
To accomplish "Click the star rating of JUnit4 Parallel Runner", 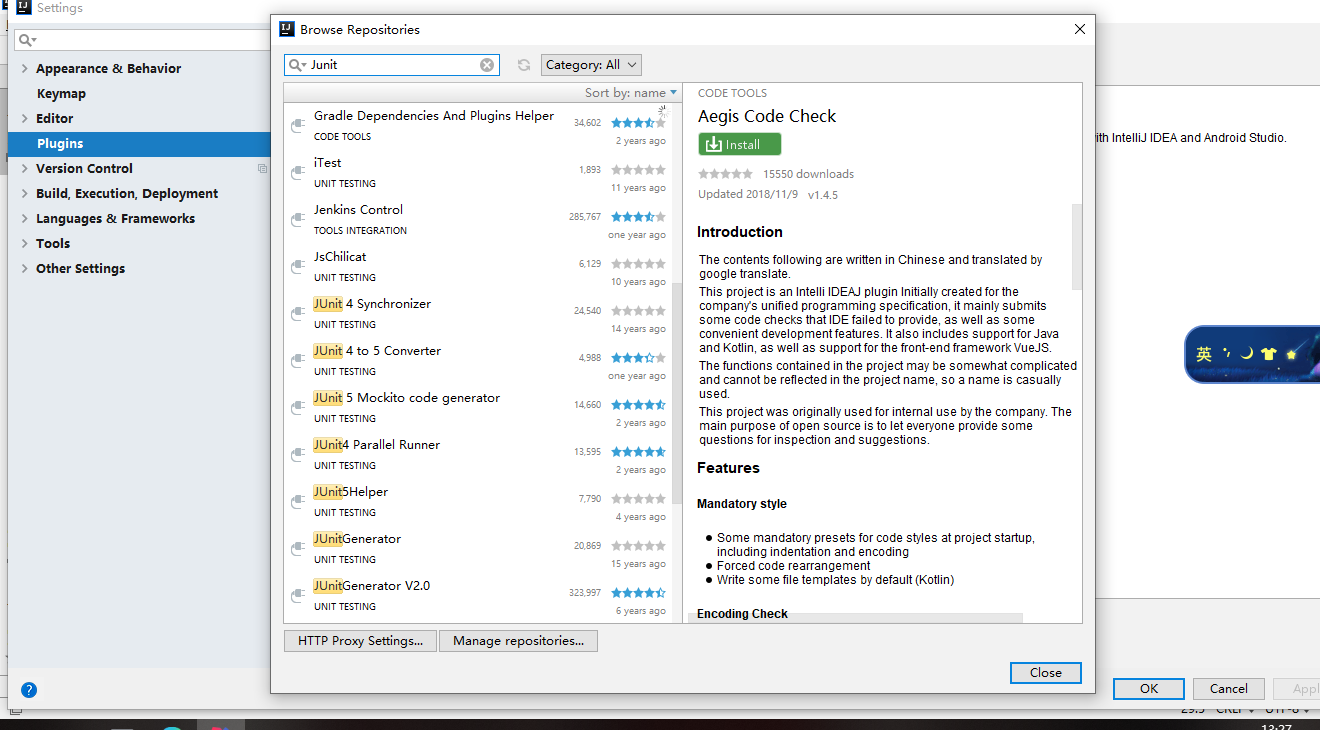I will coord(638,451).
